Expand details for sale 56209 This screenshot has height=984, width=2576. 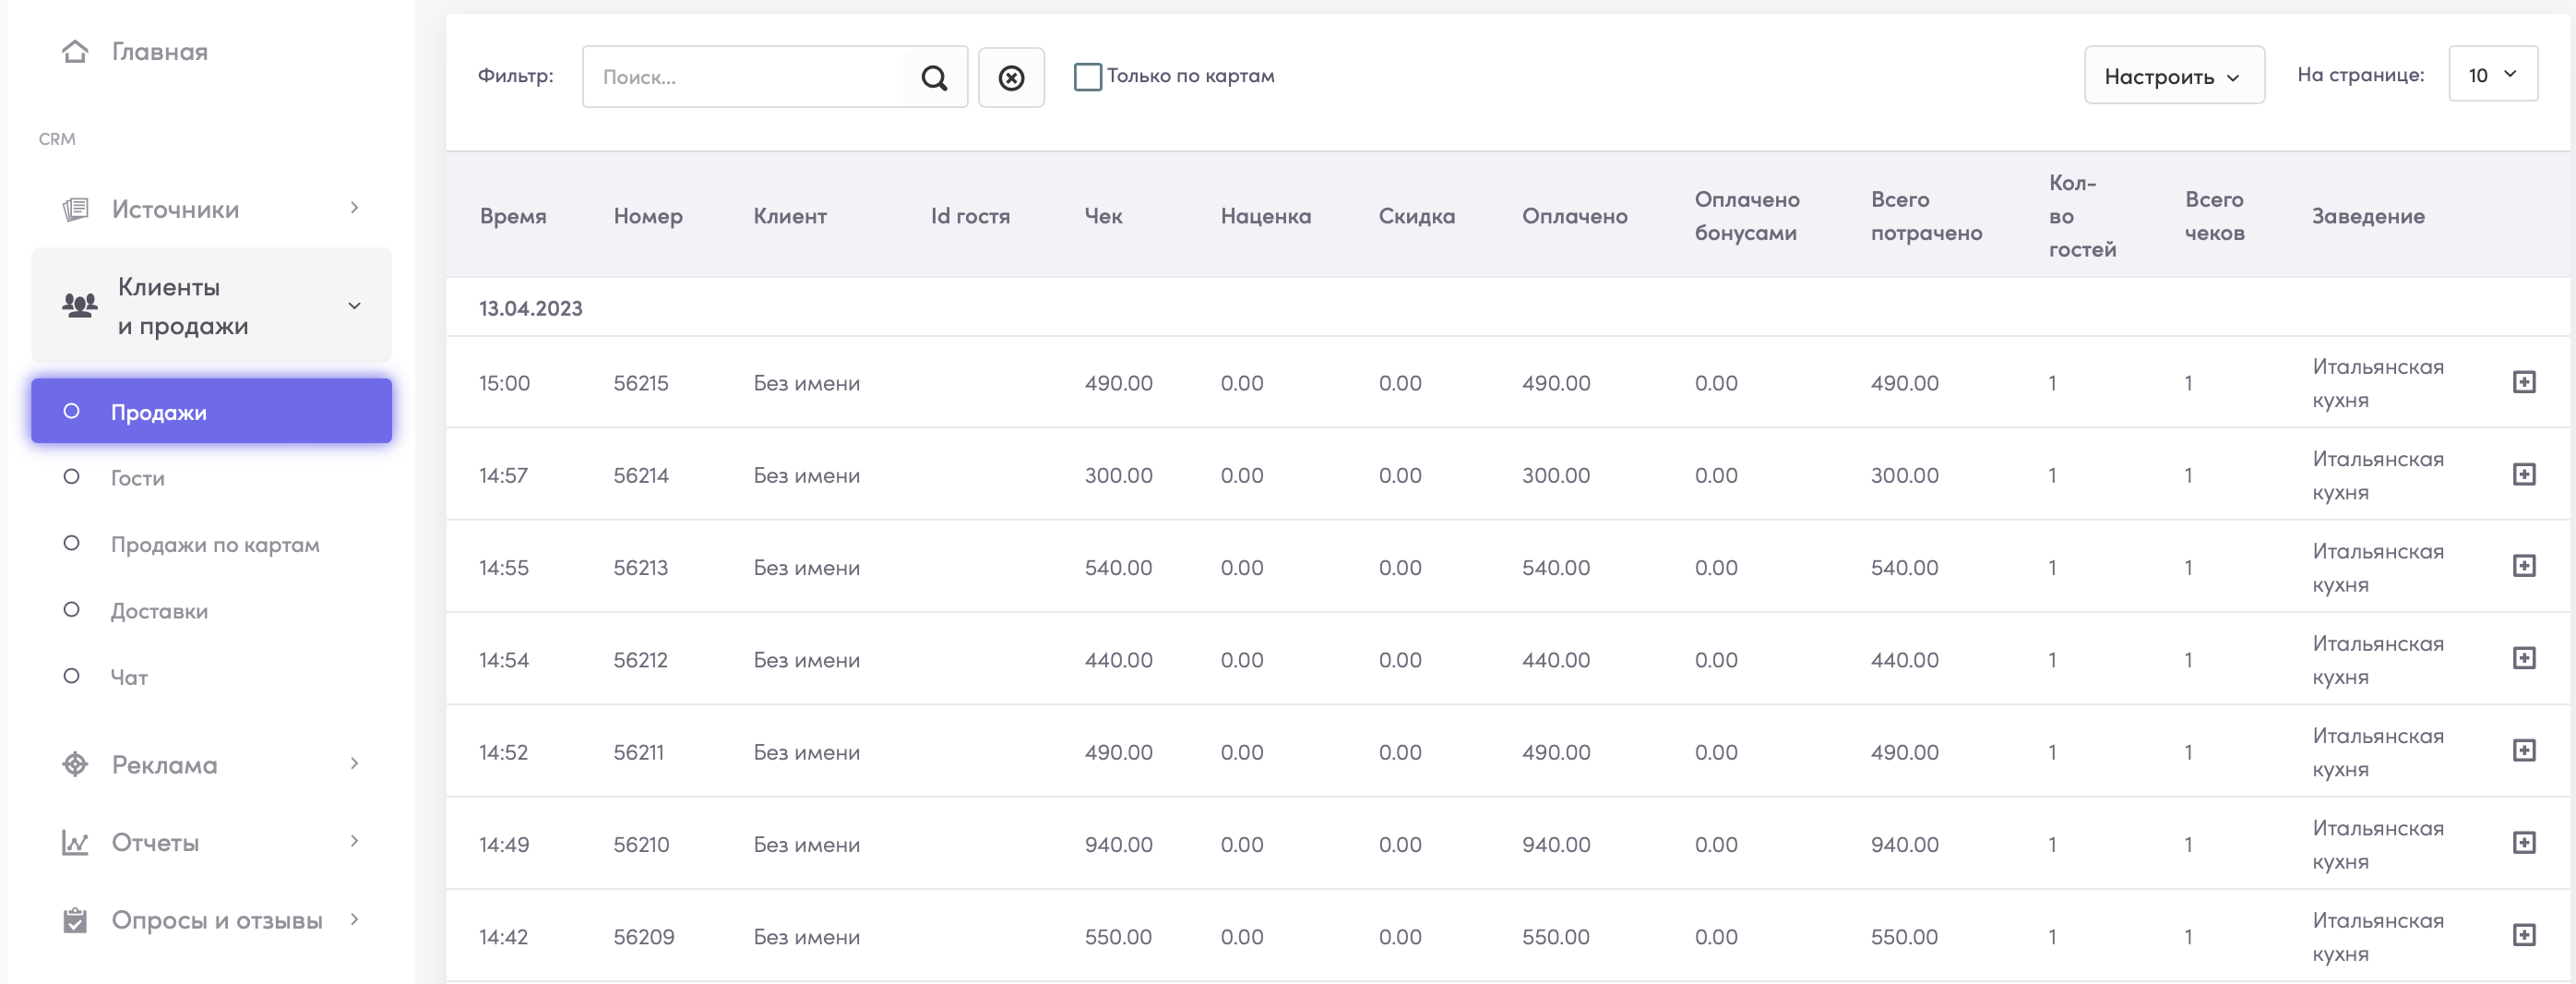[x=2524, y=934]
